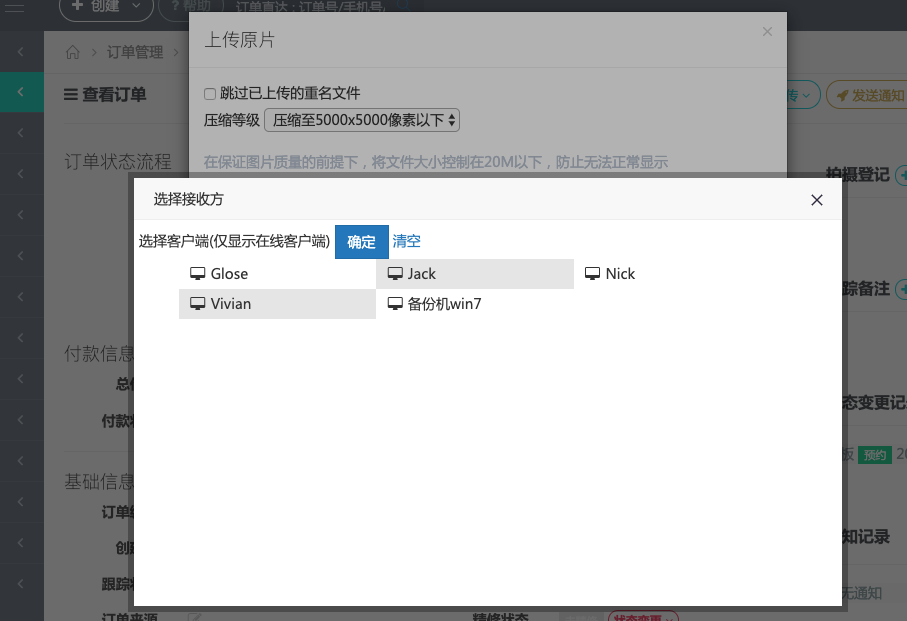
Task: Click Vivian's computer icon
Action: tap(196, 303)
